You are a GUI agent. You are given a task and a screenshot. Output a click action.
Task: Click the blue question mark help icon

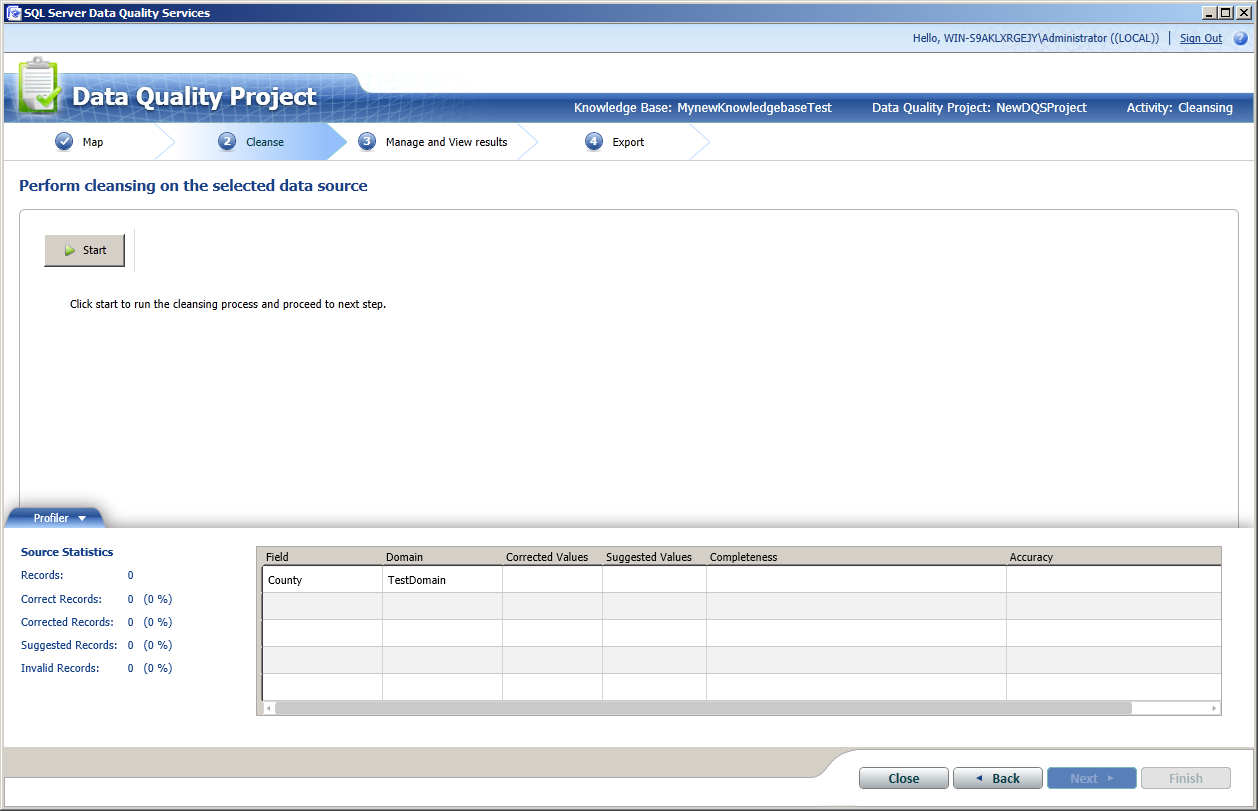1241,37
